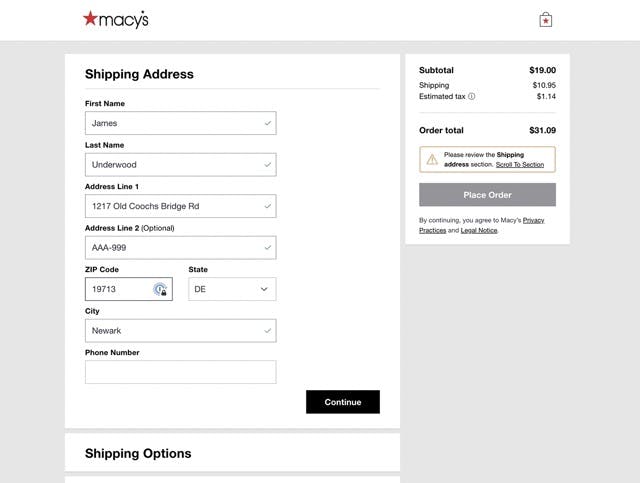Click the Continue button

[343, 402]
